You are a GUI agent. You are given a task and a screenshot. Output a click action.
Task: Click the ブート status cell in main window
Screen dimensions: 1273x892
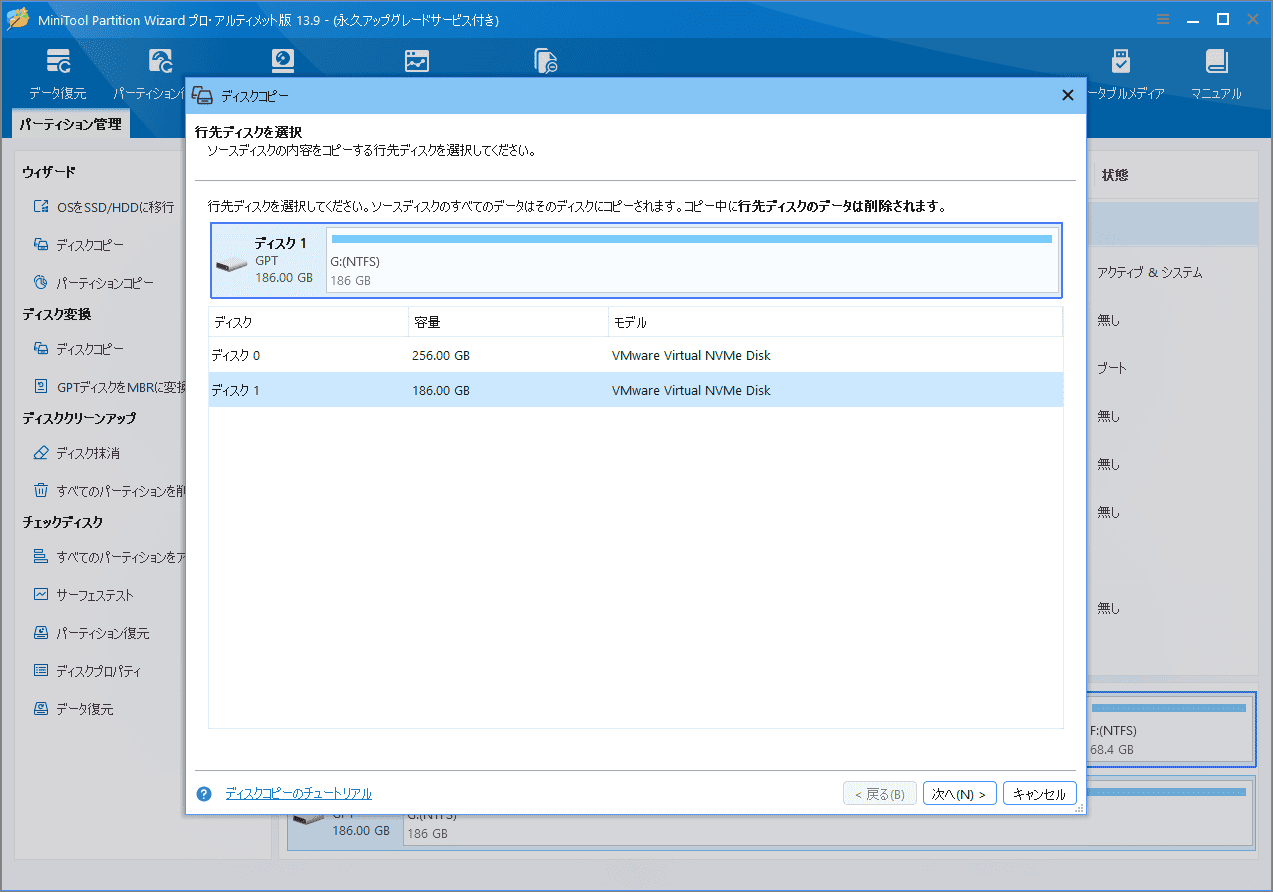click(x=1112, y=368)
